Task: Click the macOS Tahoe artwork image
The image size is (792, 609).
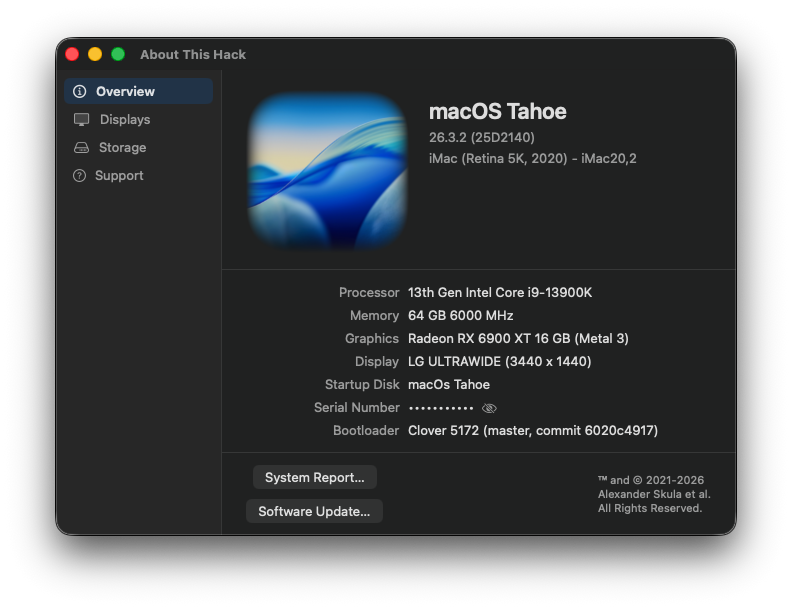Action: tap(328, 171)
